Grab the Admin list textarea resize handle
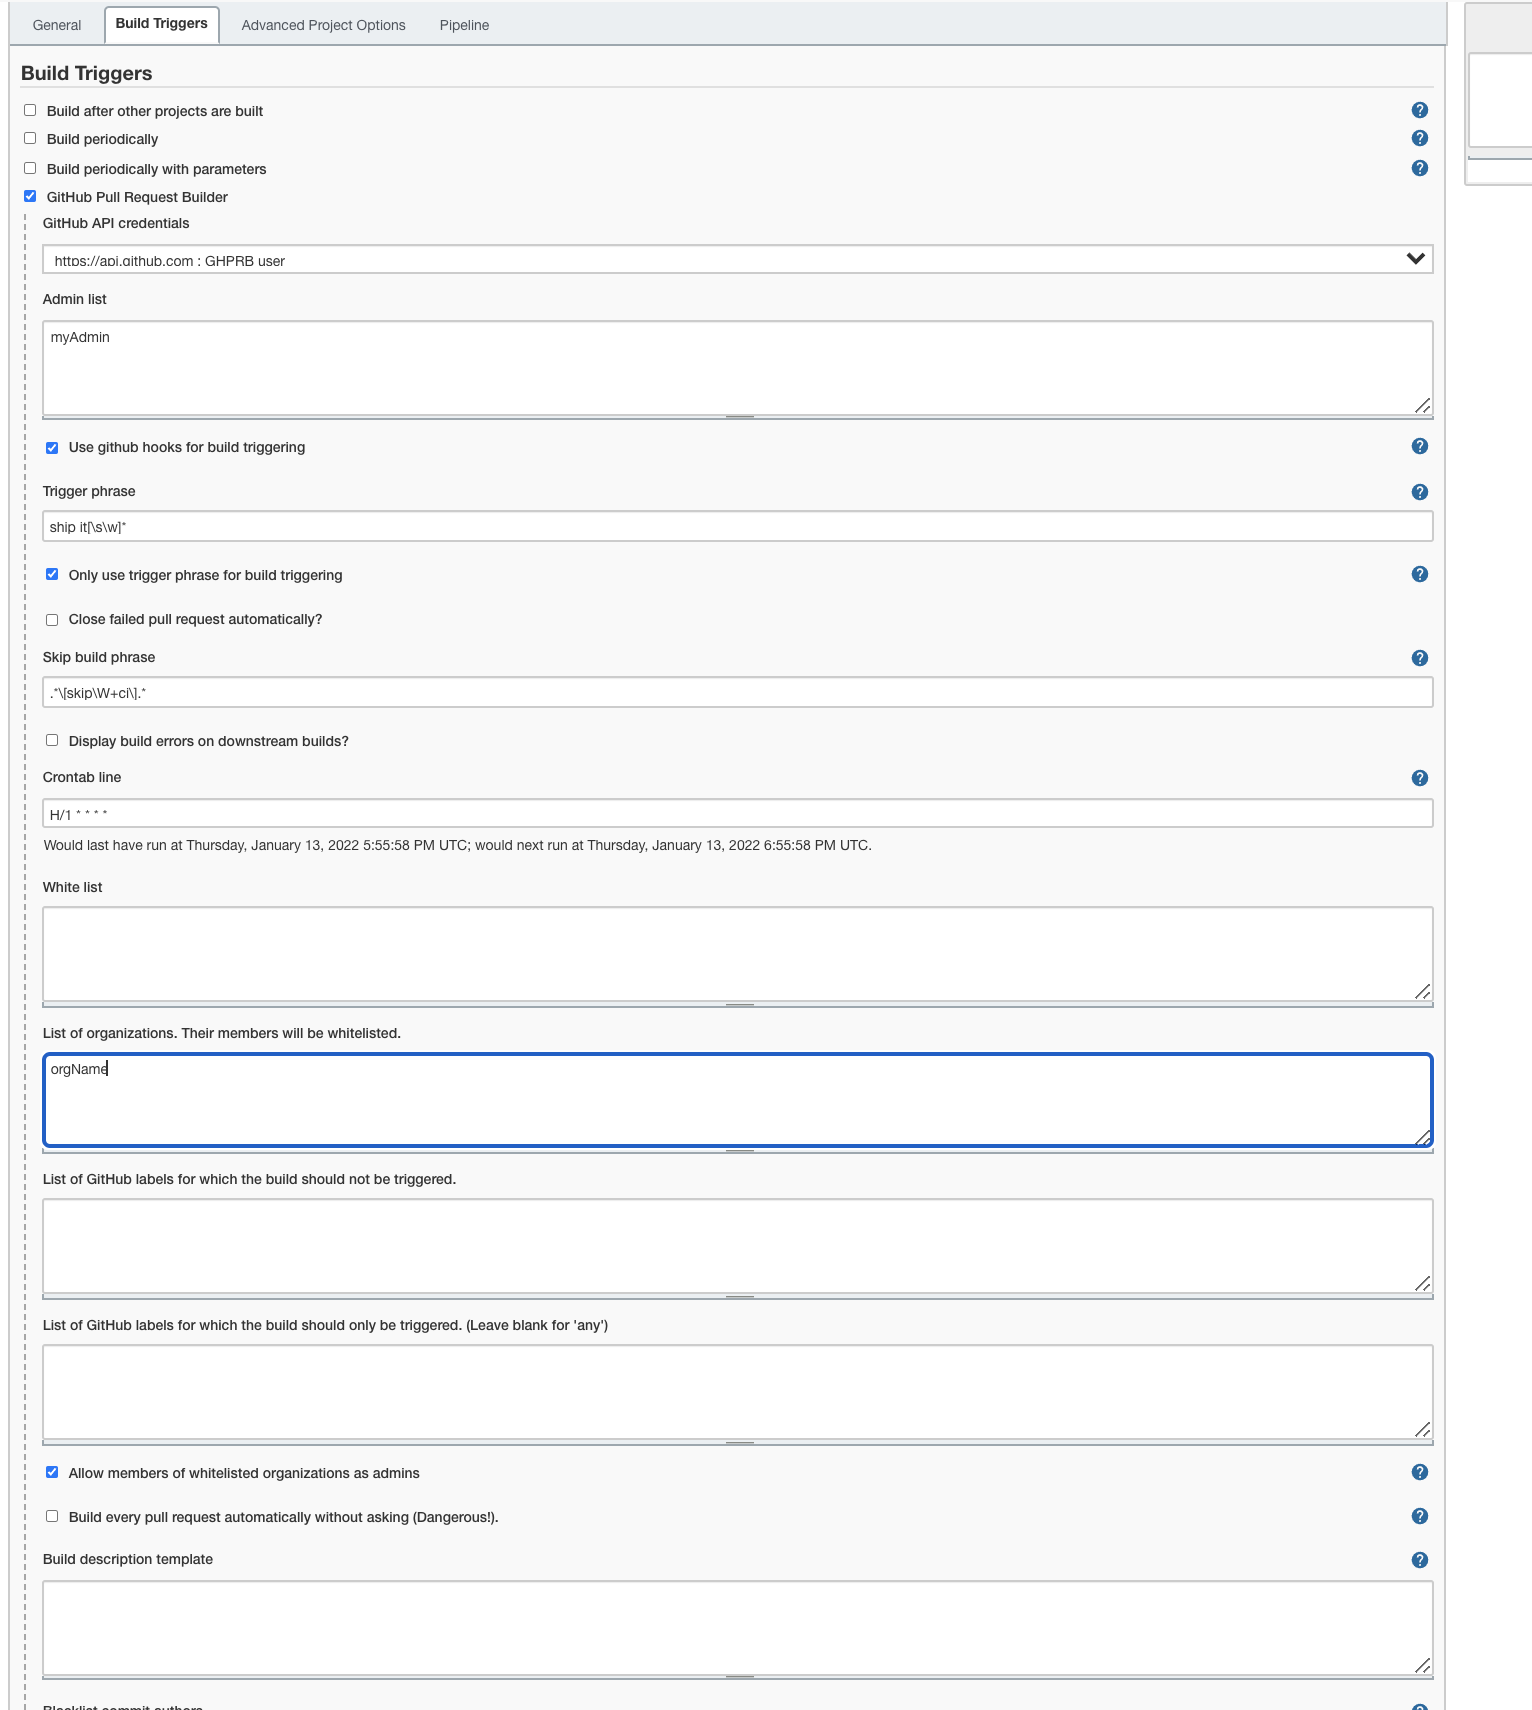The width and height of the screenshot is (1532, 1710). 1422,405
